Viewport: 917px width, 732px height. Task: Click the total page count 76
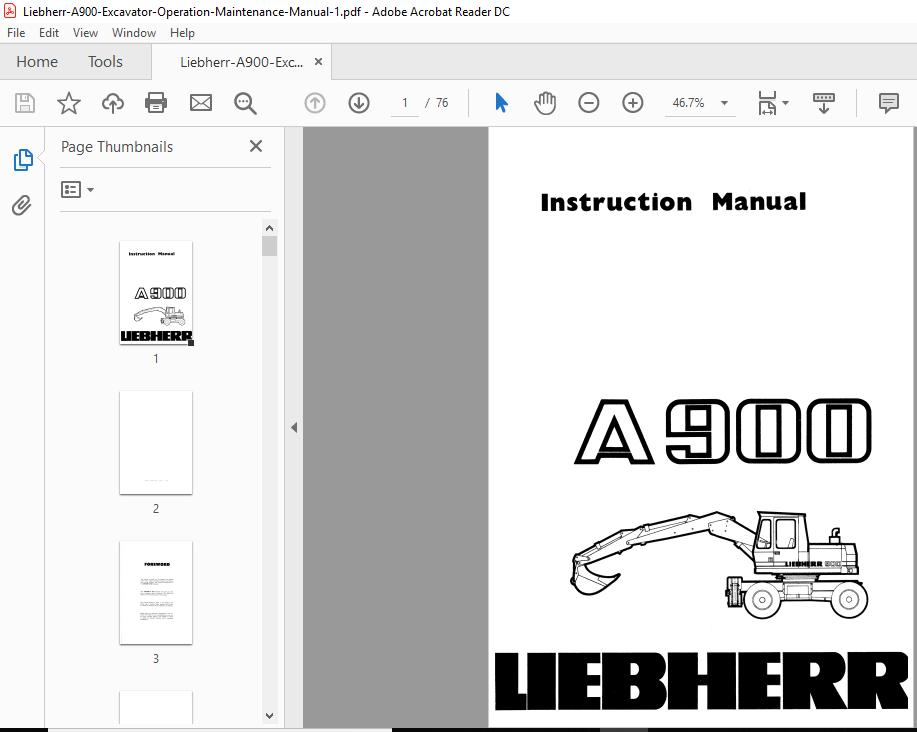pyautogui.click(x=442, y=103)
